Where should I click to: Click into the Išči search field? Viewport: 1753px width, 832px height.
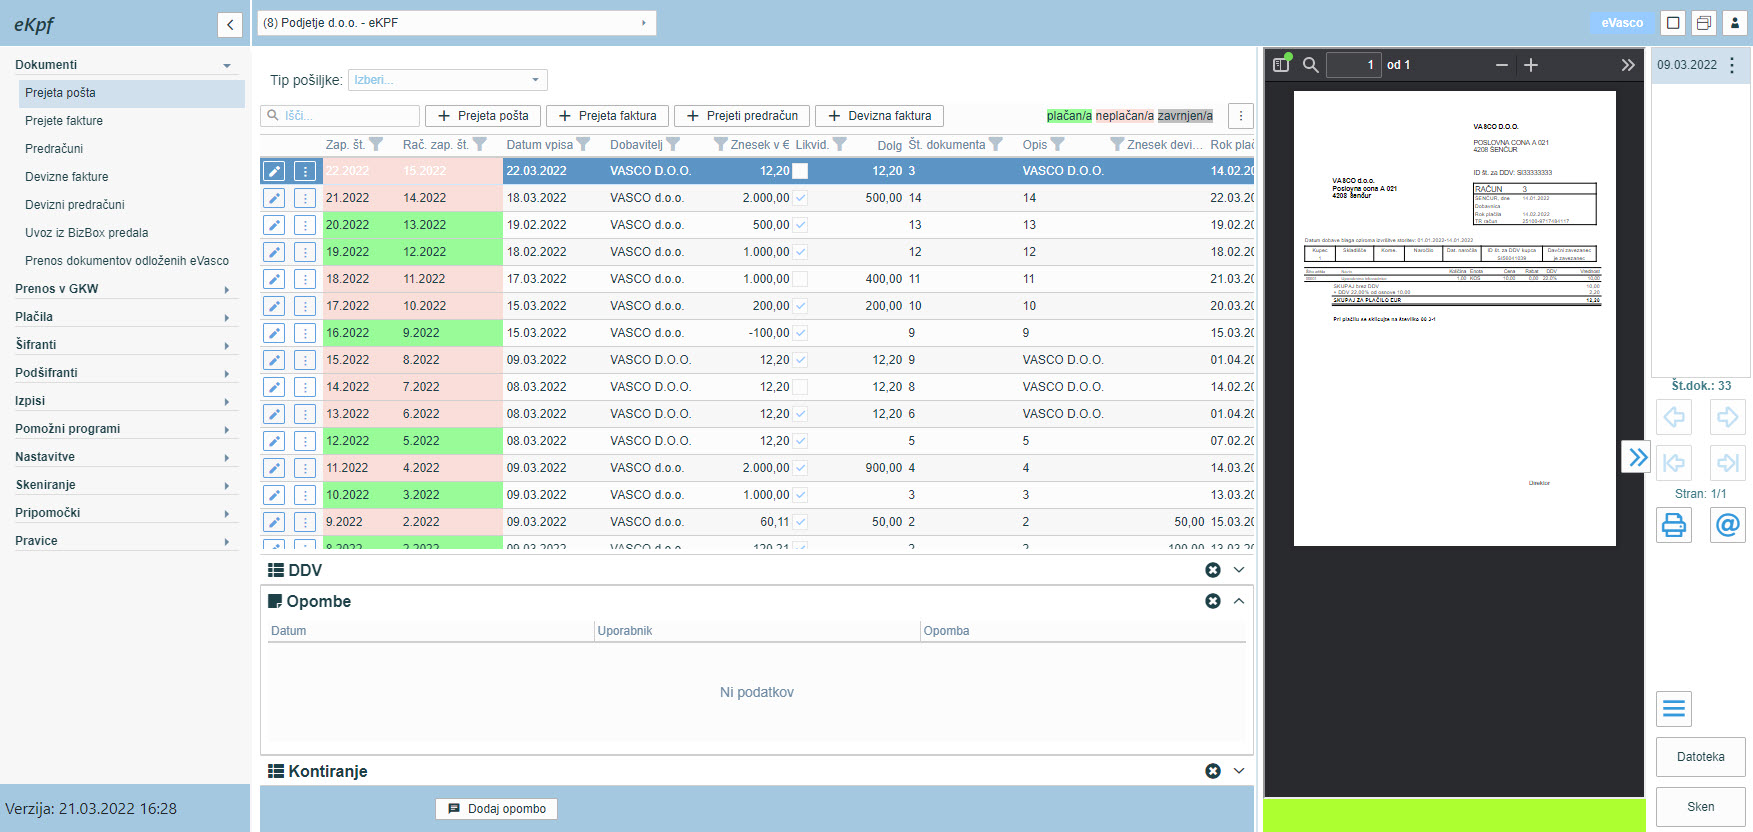341,116
